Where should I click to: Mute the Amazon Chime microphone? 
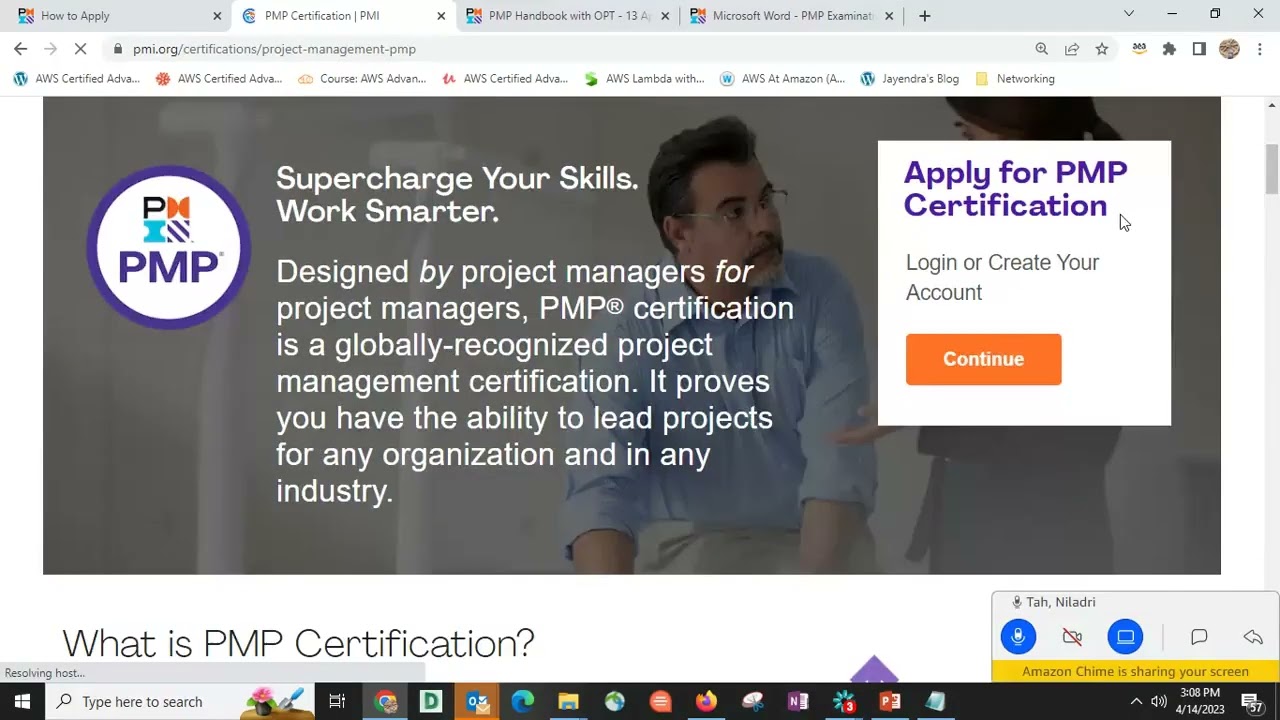coord(1018,637)
